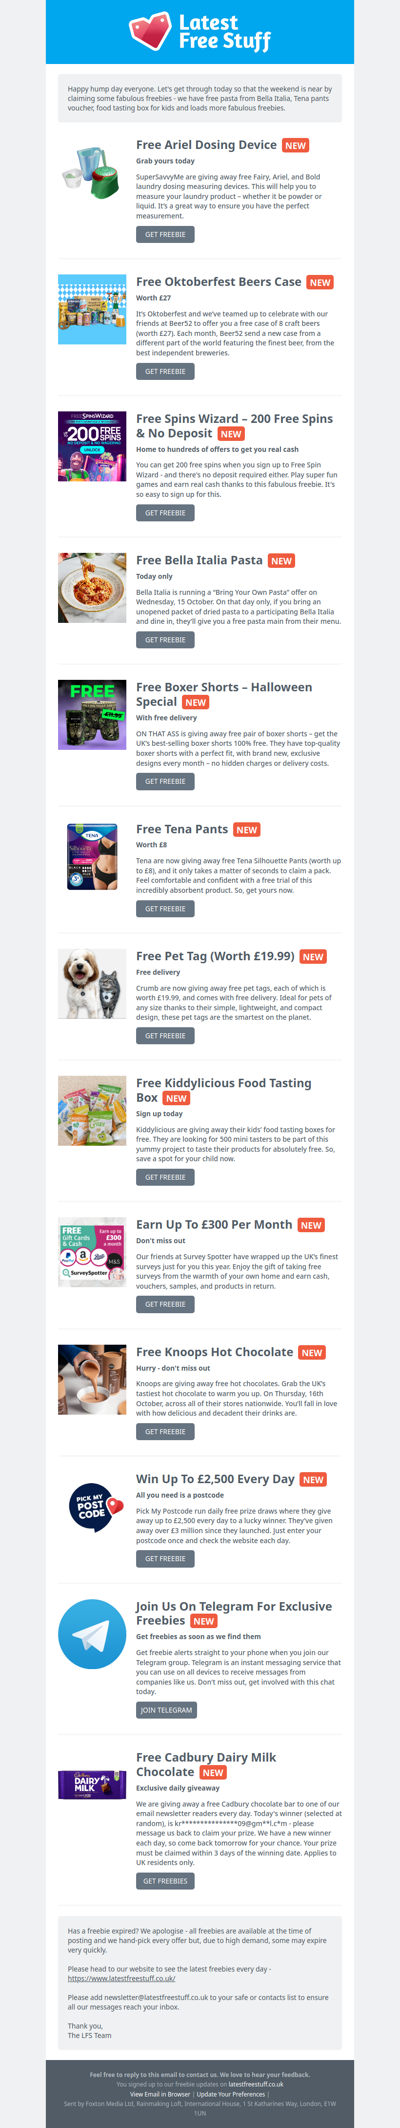Click the Join Telegram button

click(166, 1710)
